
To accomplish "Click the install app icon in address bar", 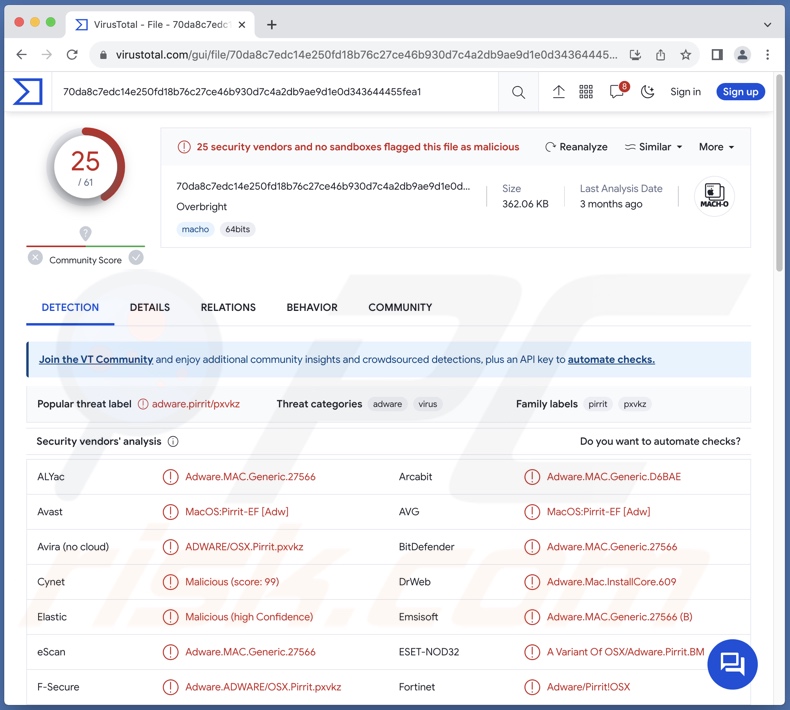I will [x=635, y=54].
